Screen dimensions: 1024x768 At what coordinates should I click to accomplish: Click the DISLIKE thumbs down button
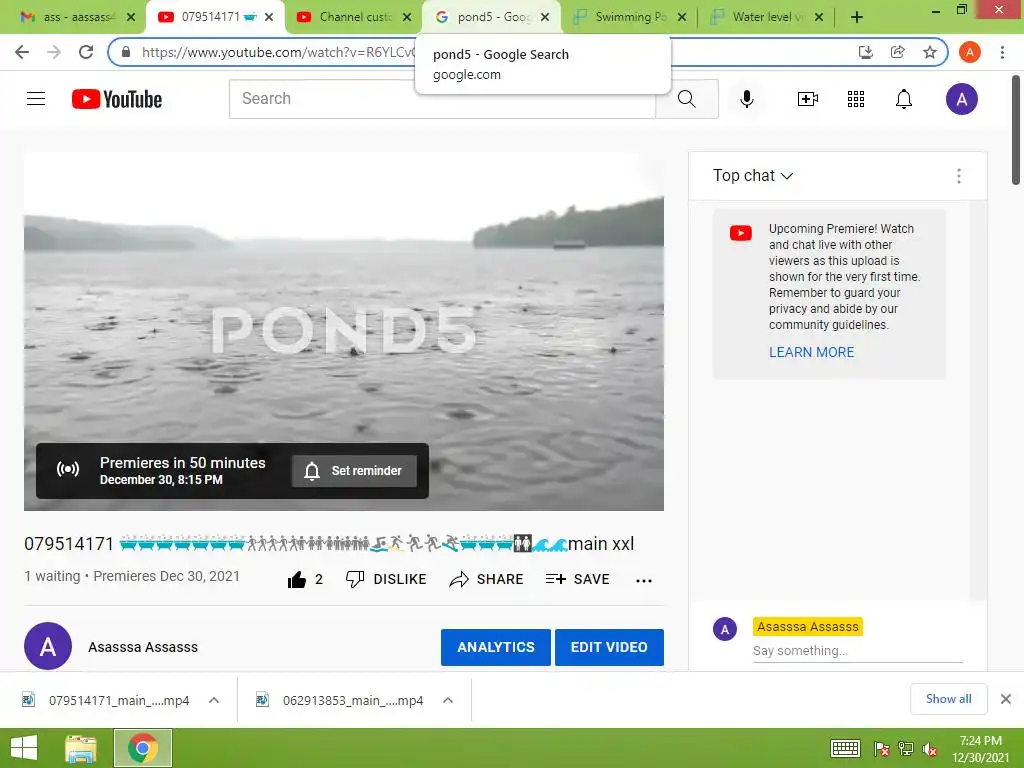pyautogui.click(x=386, y=579)
